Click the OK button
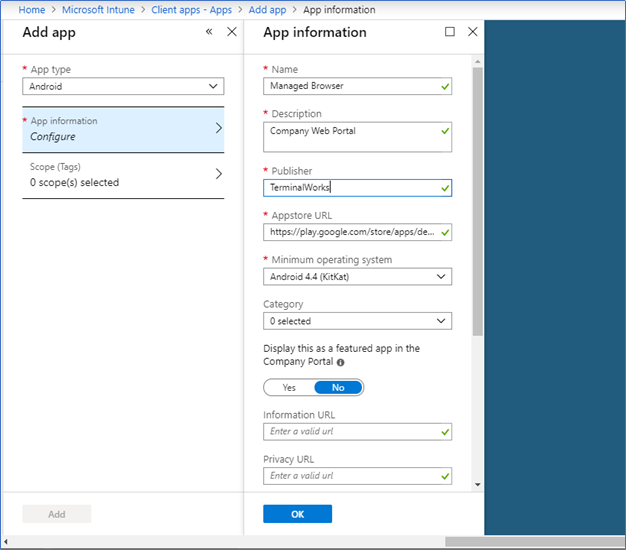The height and width of the screenshot is (550, 626). (297, 514)
